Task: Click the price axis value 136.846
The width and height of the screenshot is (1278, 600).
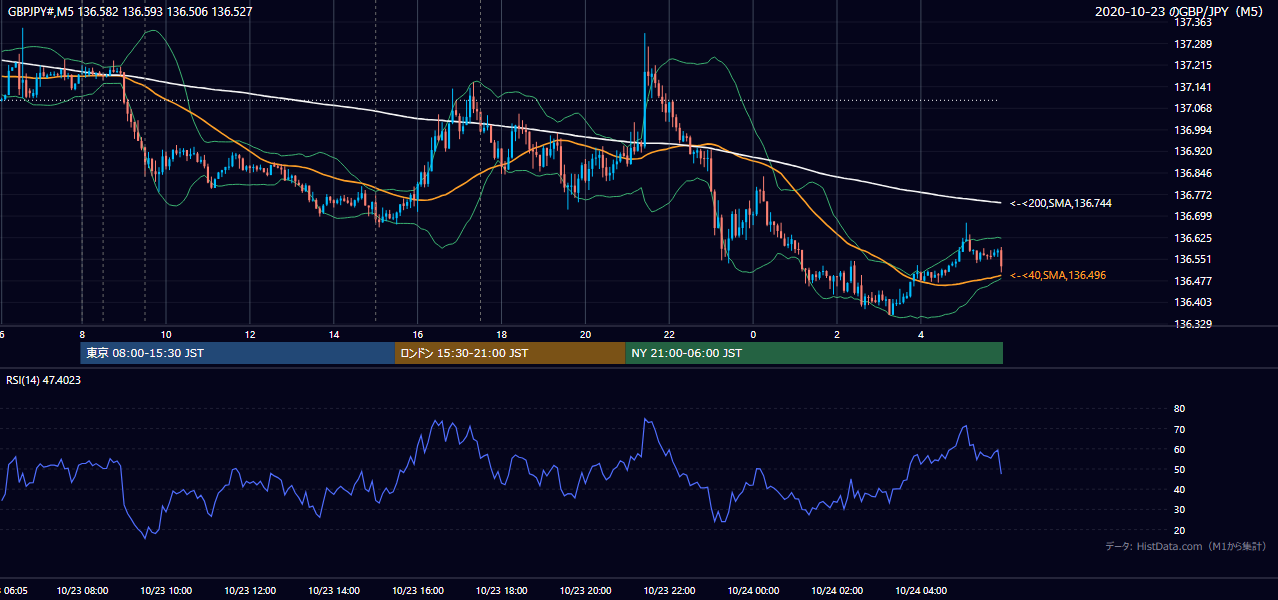Action: pyautogui.click(x=1193, y=173)
